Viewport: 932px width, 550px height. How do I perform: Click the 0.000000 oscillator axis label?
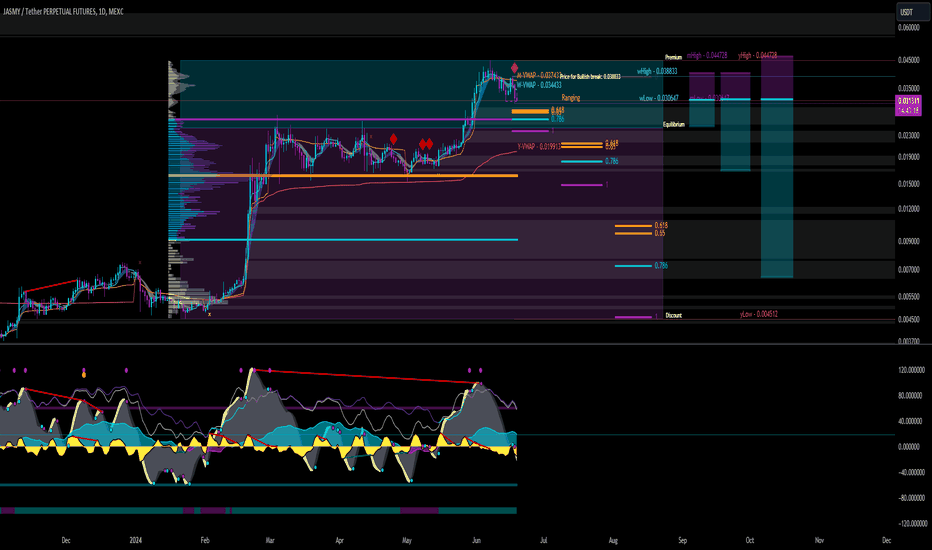tap(911, 447)
